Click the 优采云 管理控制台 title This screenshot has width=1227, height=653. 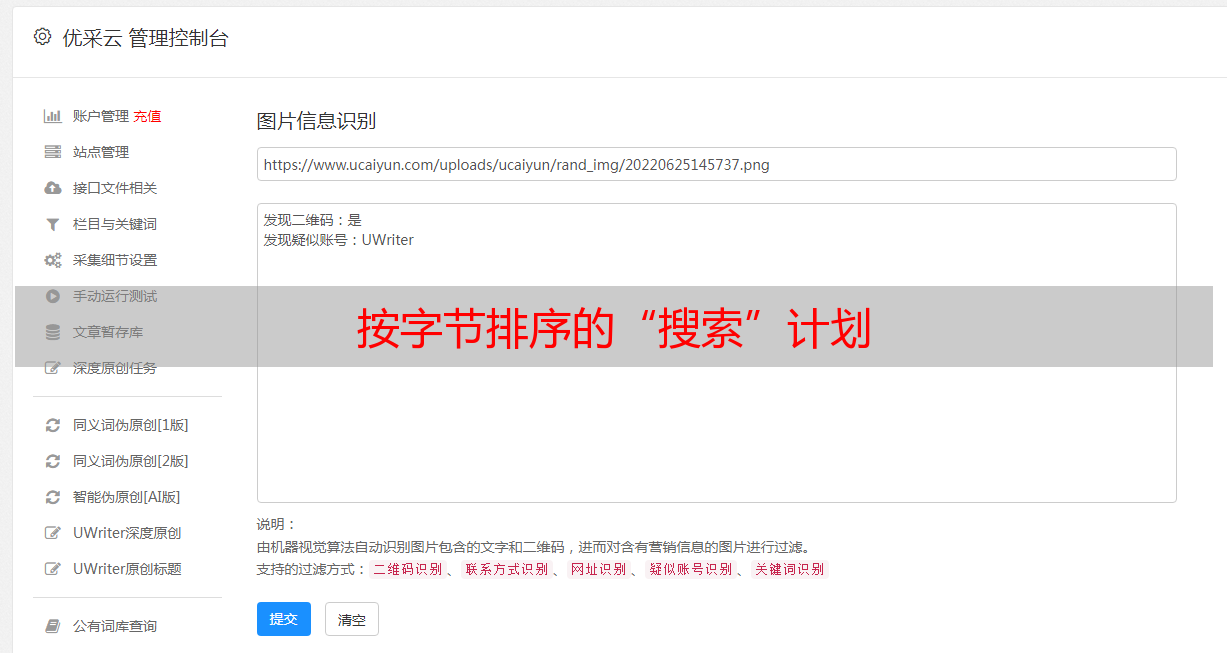click(x=145, y=38)
